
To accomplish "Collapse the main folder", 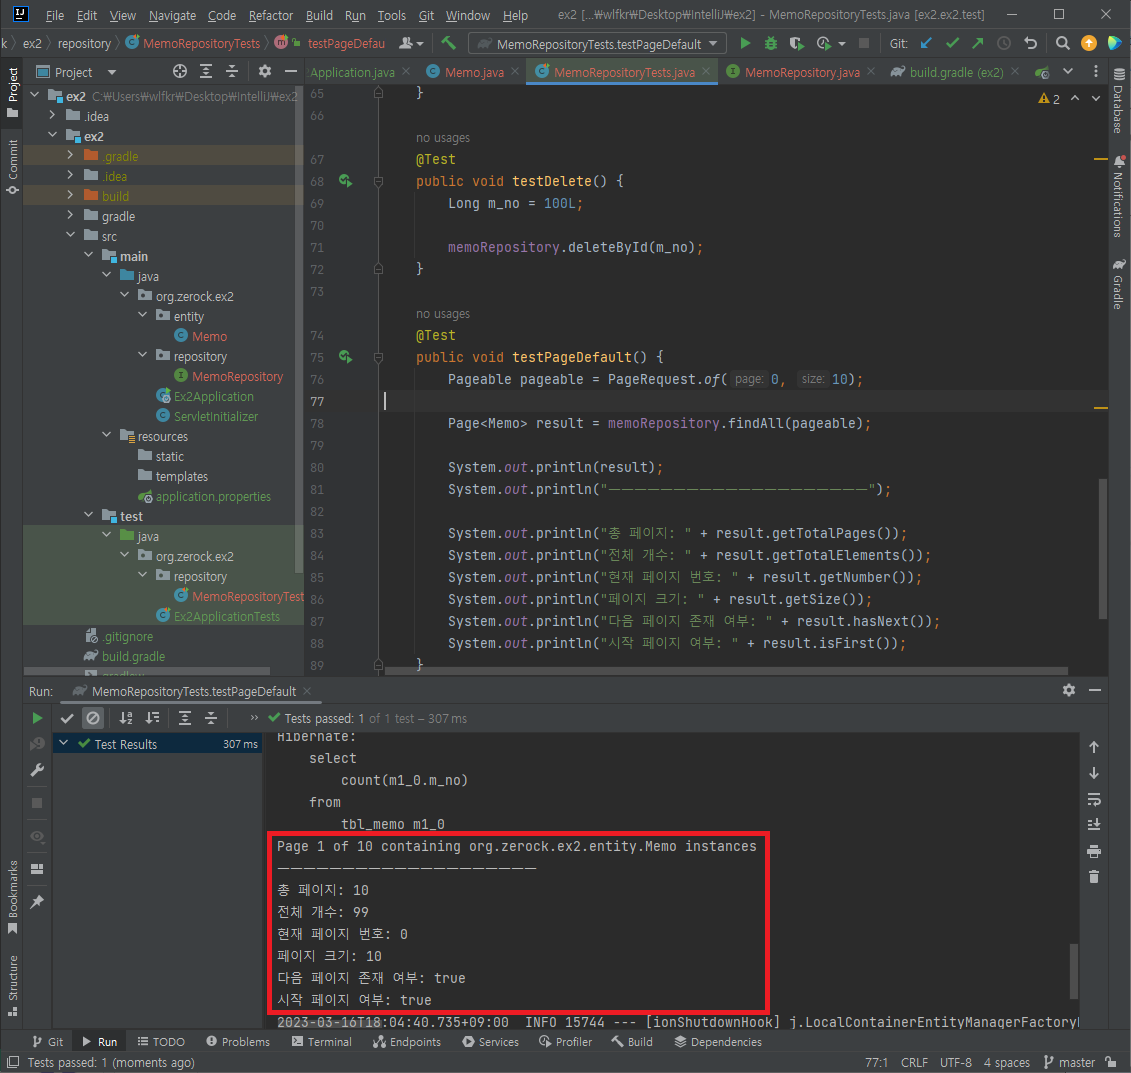I will (x=88, y=255).
